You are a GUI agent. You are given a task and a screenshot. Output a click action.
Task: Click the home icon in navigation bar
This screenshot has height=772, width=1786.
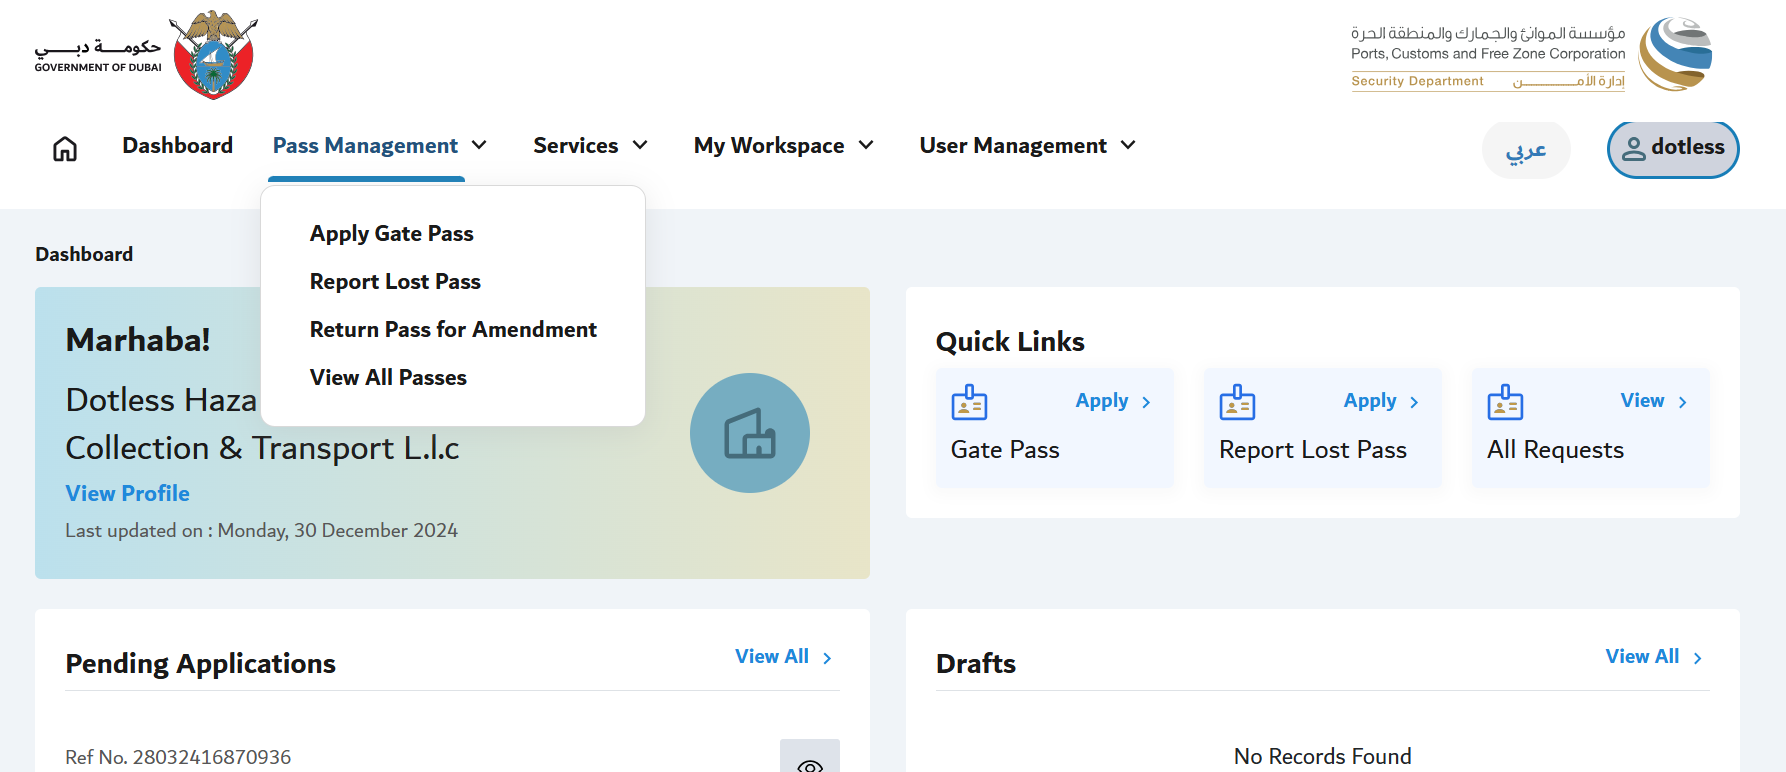coord(65,148)
